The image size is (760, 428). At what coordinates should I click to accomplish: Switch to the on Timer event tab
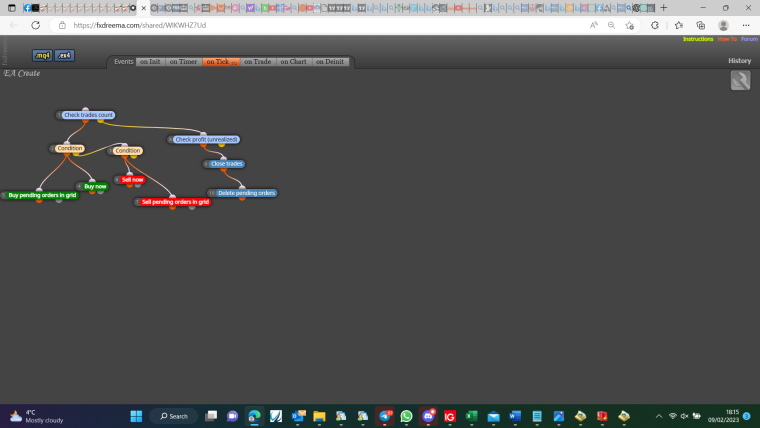click(183, 62)
